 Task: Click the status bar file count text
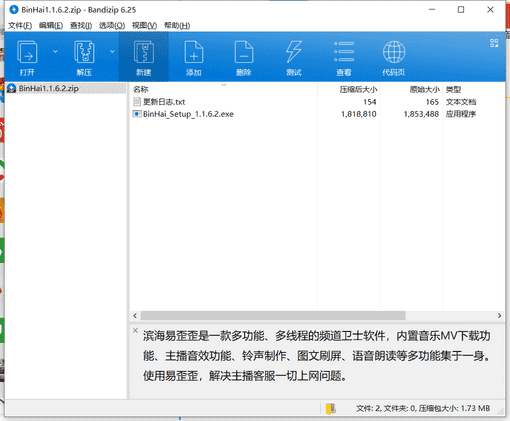(423, 408)
